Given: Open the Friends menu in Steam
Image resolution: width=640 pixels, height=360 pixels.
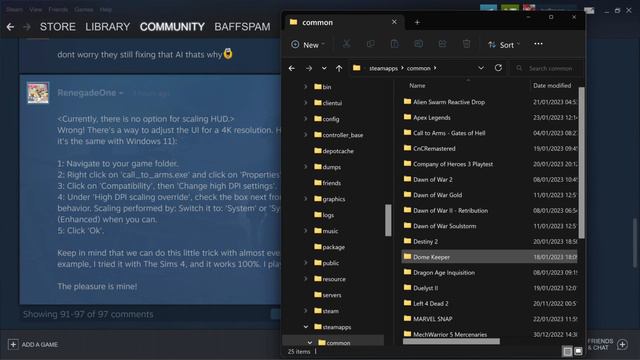Looking at the screenshot, I should [58, 9].
